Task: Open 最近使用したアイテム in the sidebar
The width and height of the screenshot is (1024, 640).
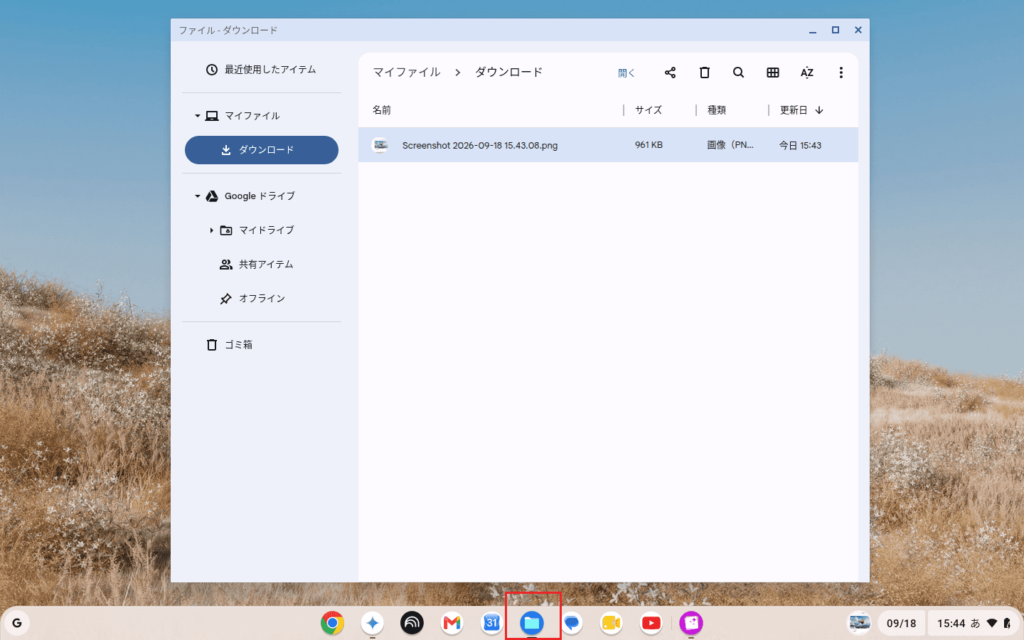Action: (261, 69)
